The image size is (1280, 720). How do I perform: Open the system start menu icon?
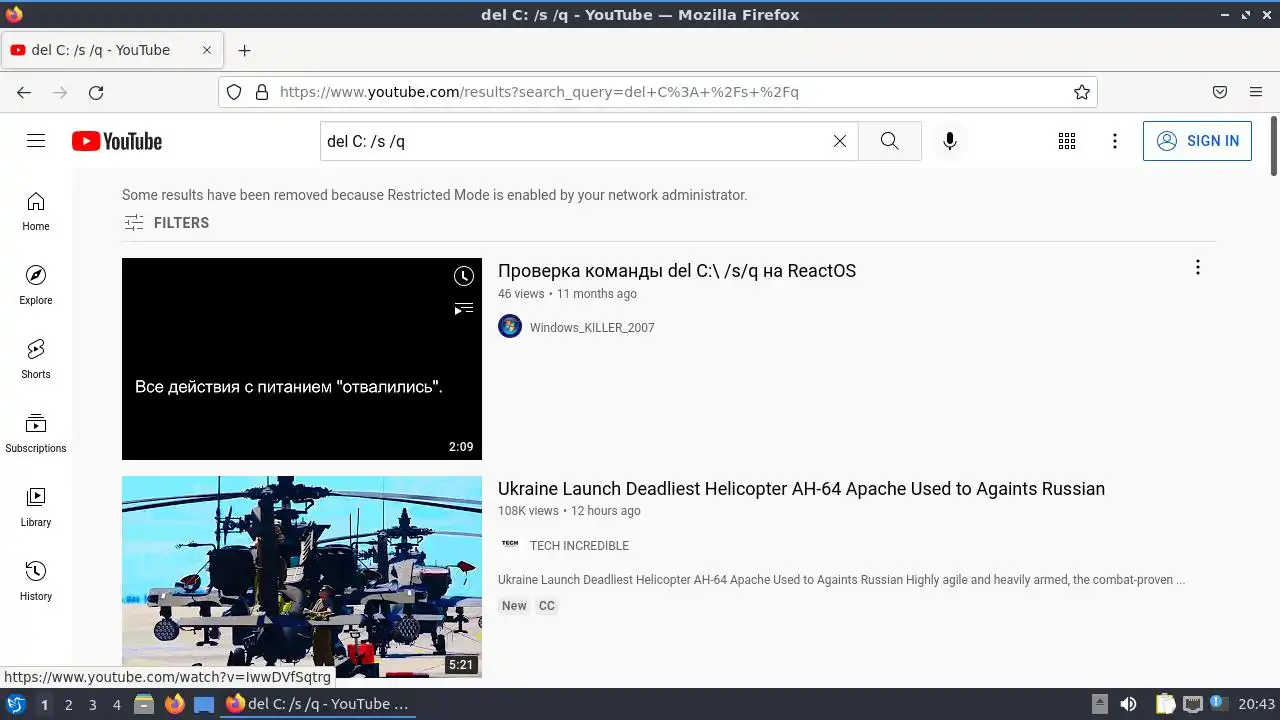(16, 704)
